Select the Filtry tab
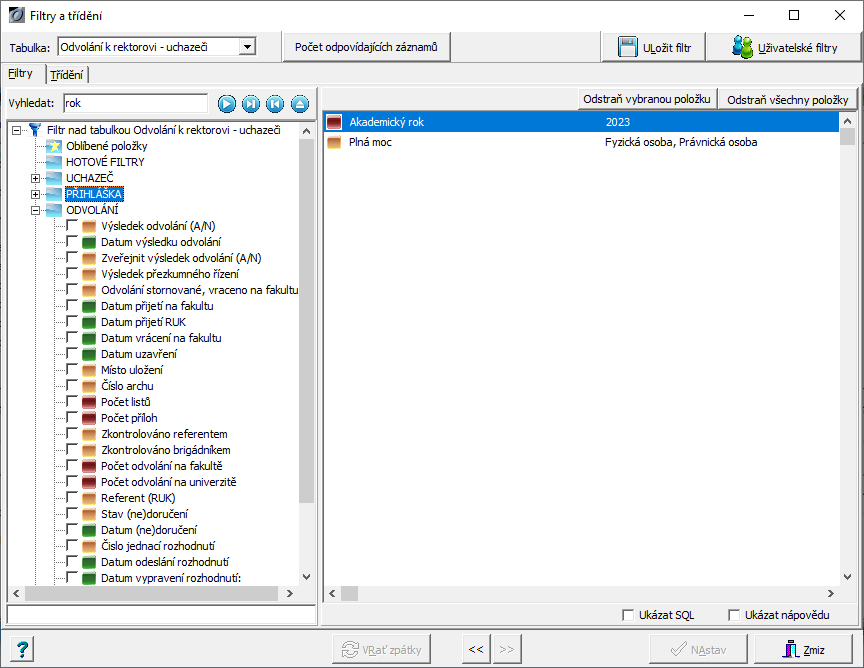 21,74
